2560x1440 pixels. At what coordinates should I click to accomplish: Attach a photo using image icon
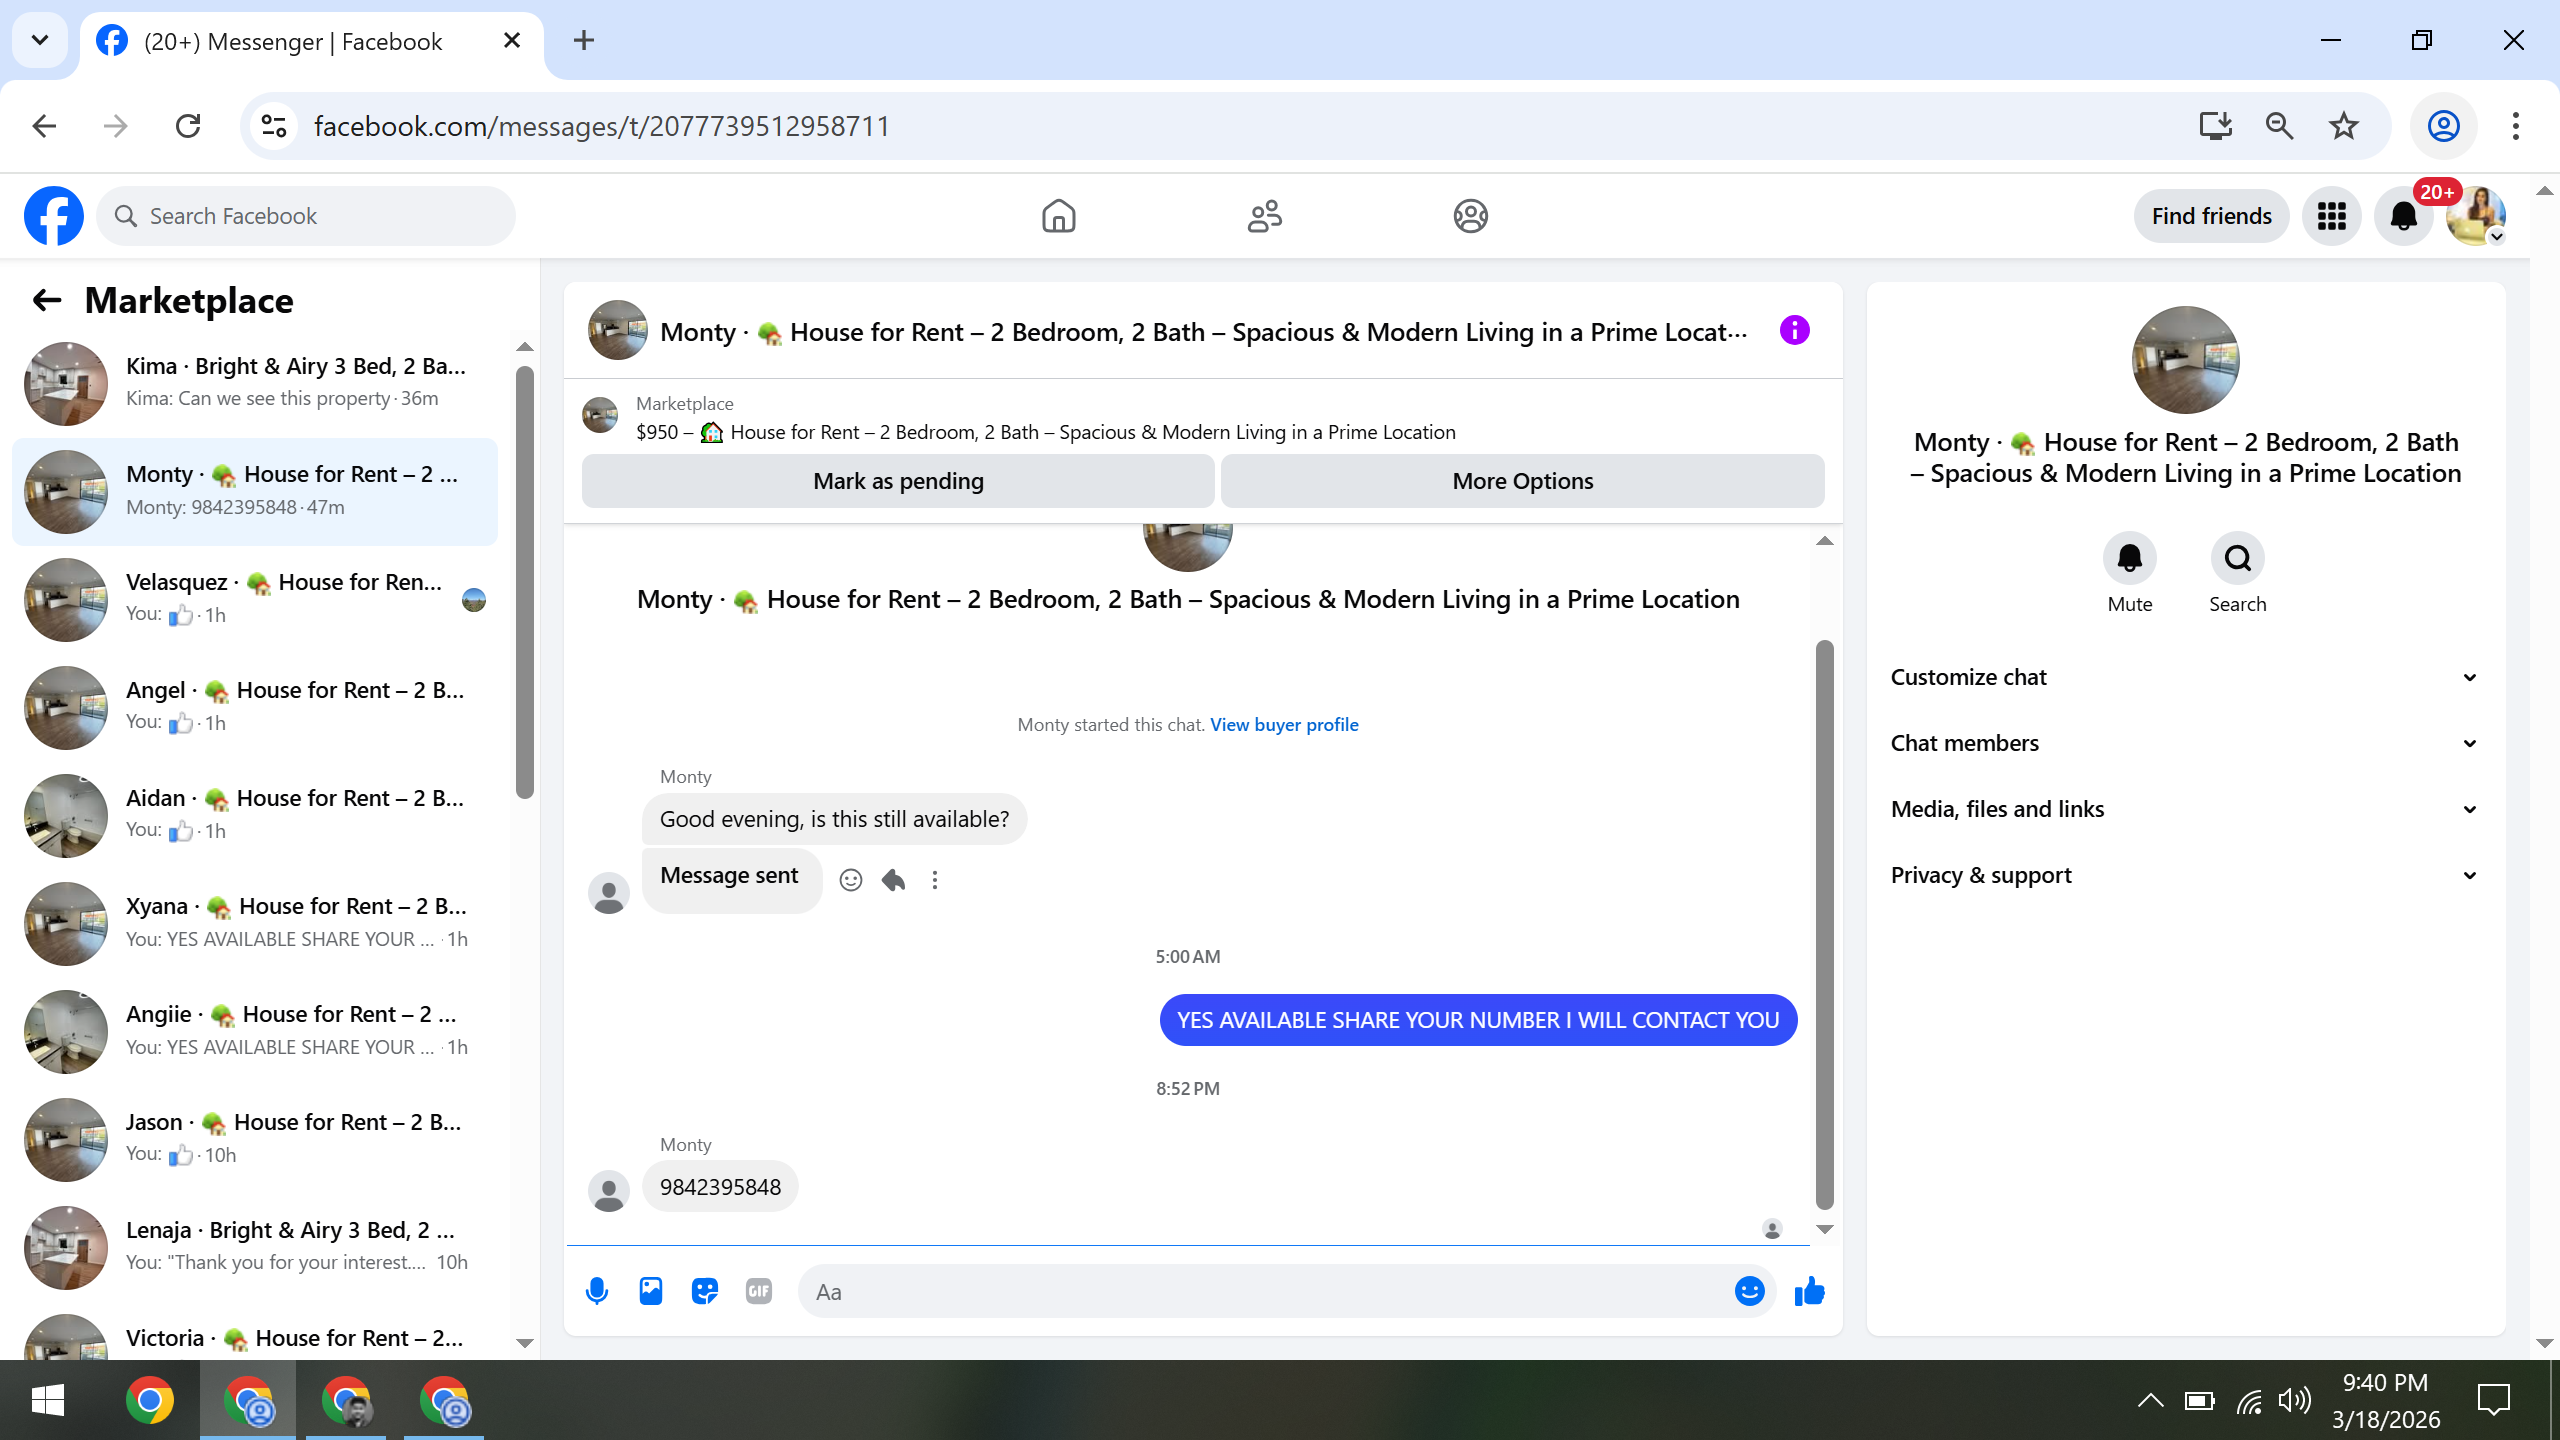click(651, 1291)
